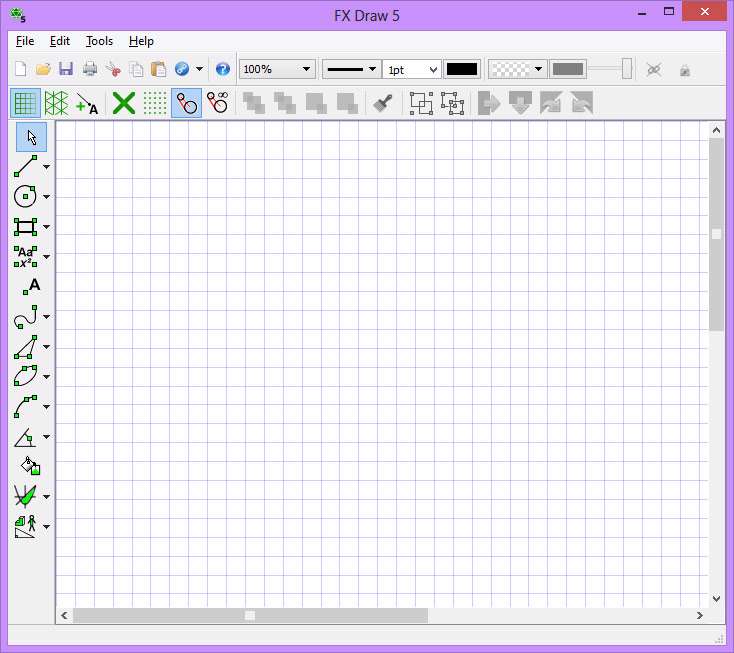The height and width of the screenshot is (653, 734).
Task: Select the rectangle drawing tool
Action: click(x=26, y=227)
